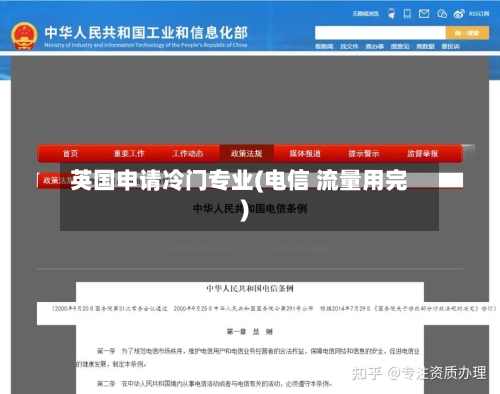
Task: Click the email envelope icon
Action: (x=424, y=14)
